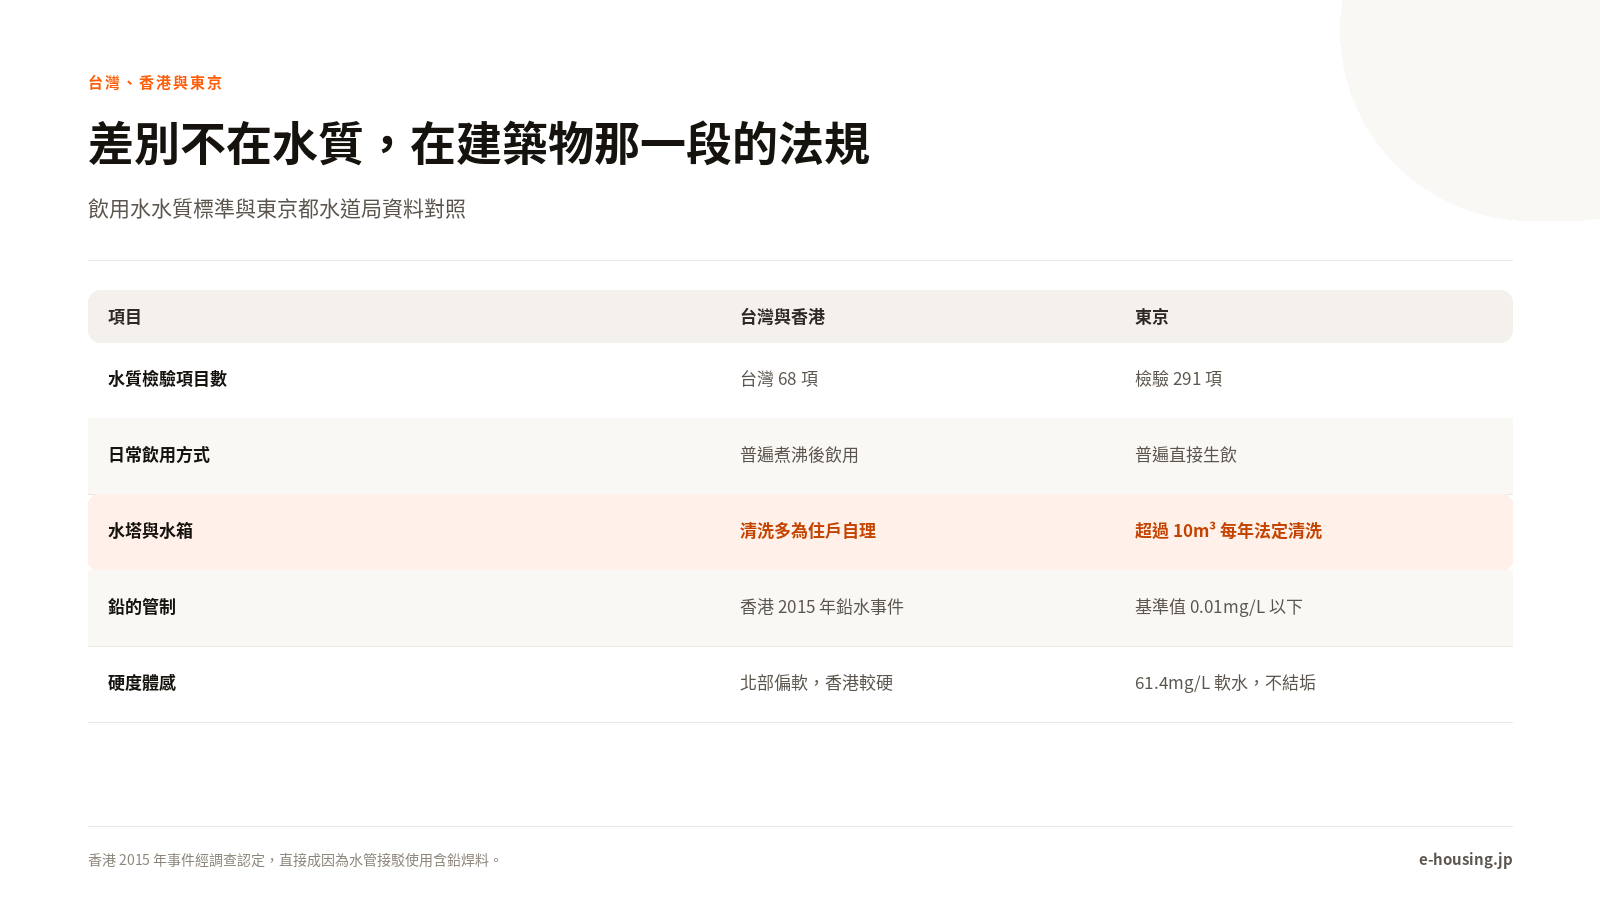Screen dimensions: 1600x900
Task: Click the cell 普遍直接生飲
Action: click(x=1186, y=455)
